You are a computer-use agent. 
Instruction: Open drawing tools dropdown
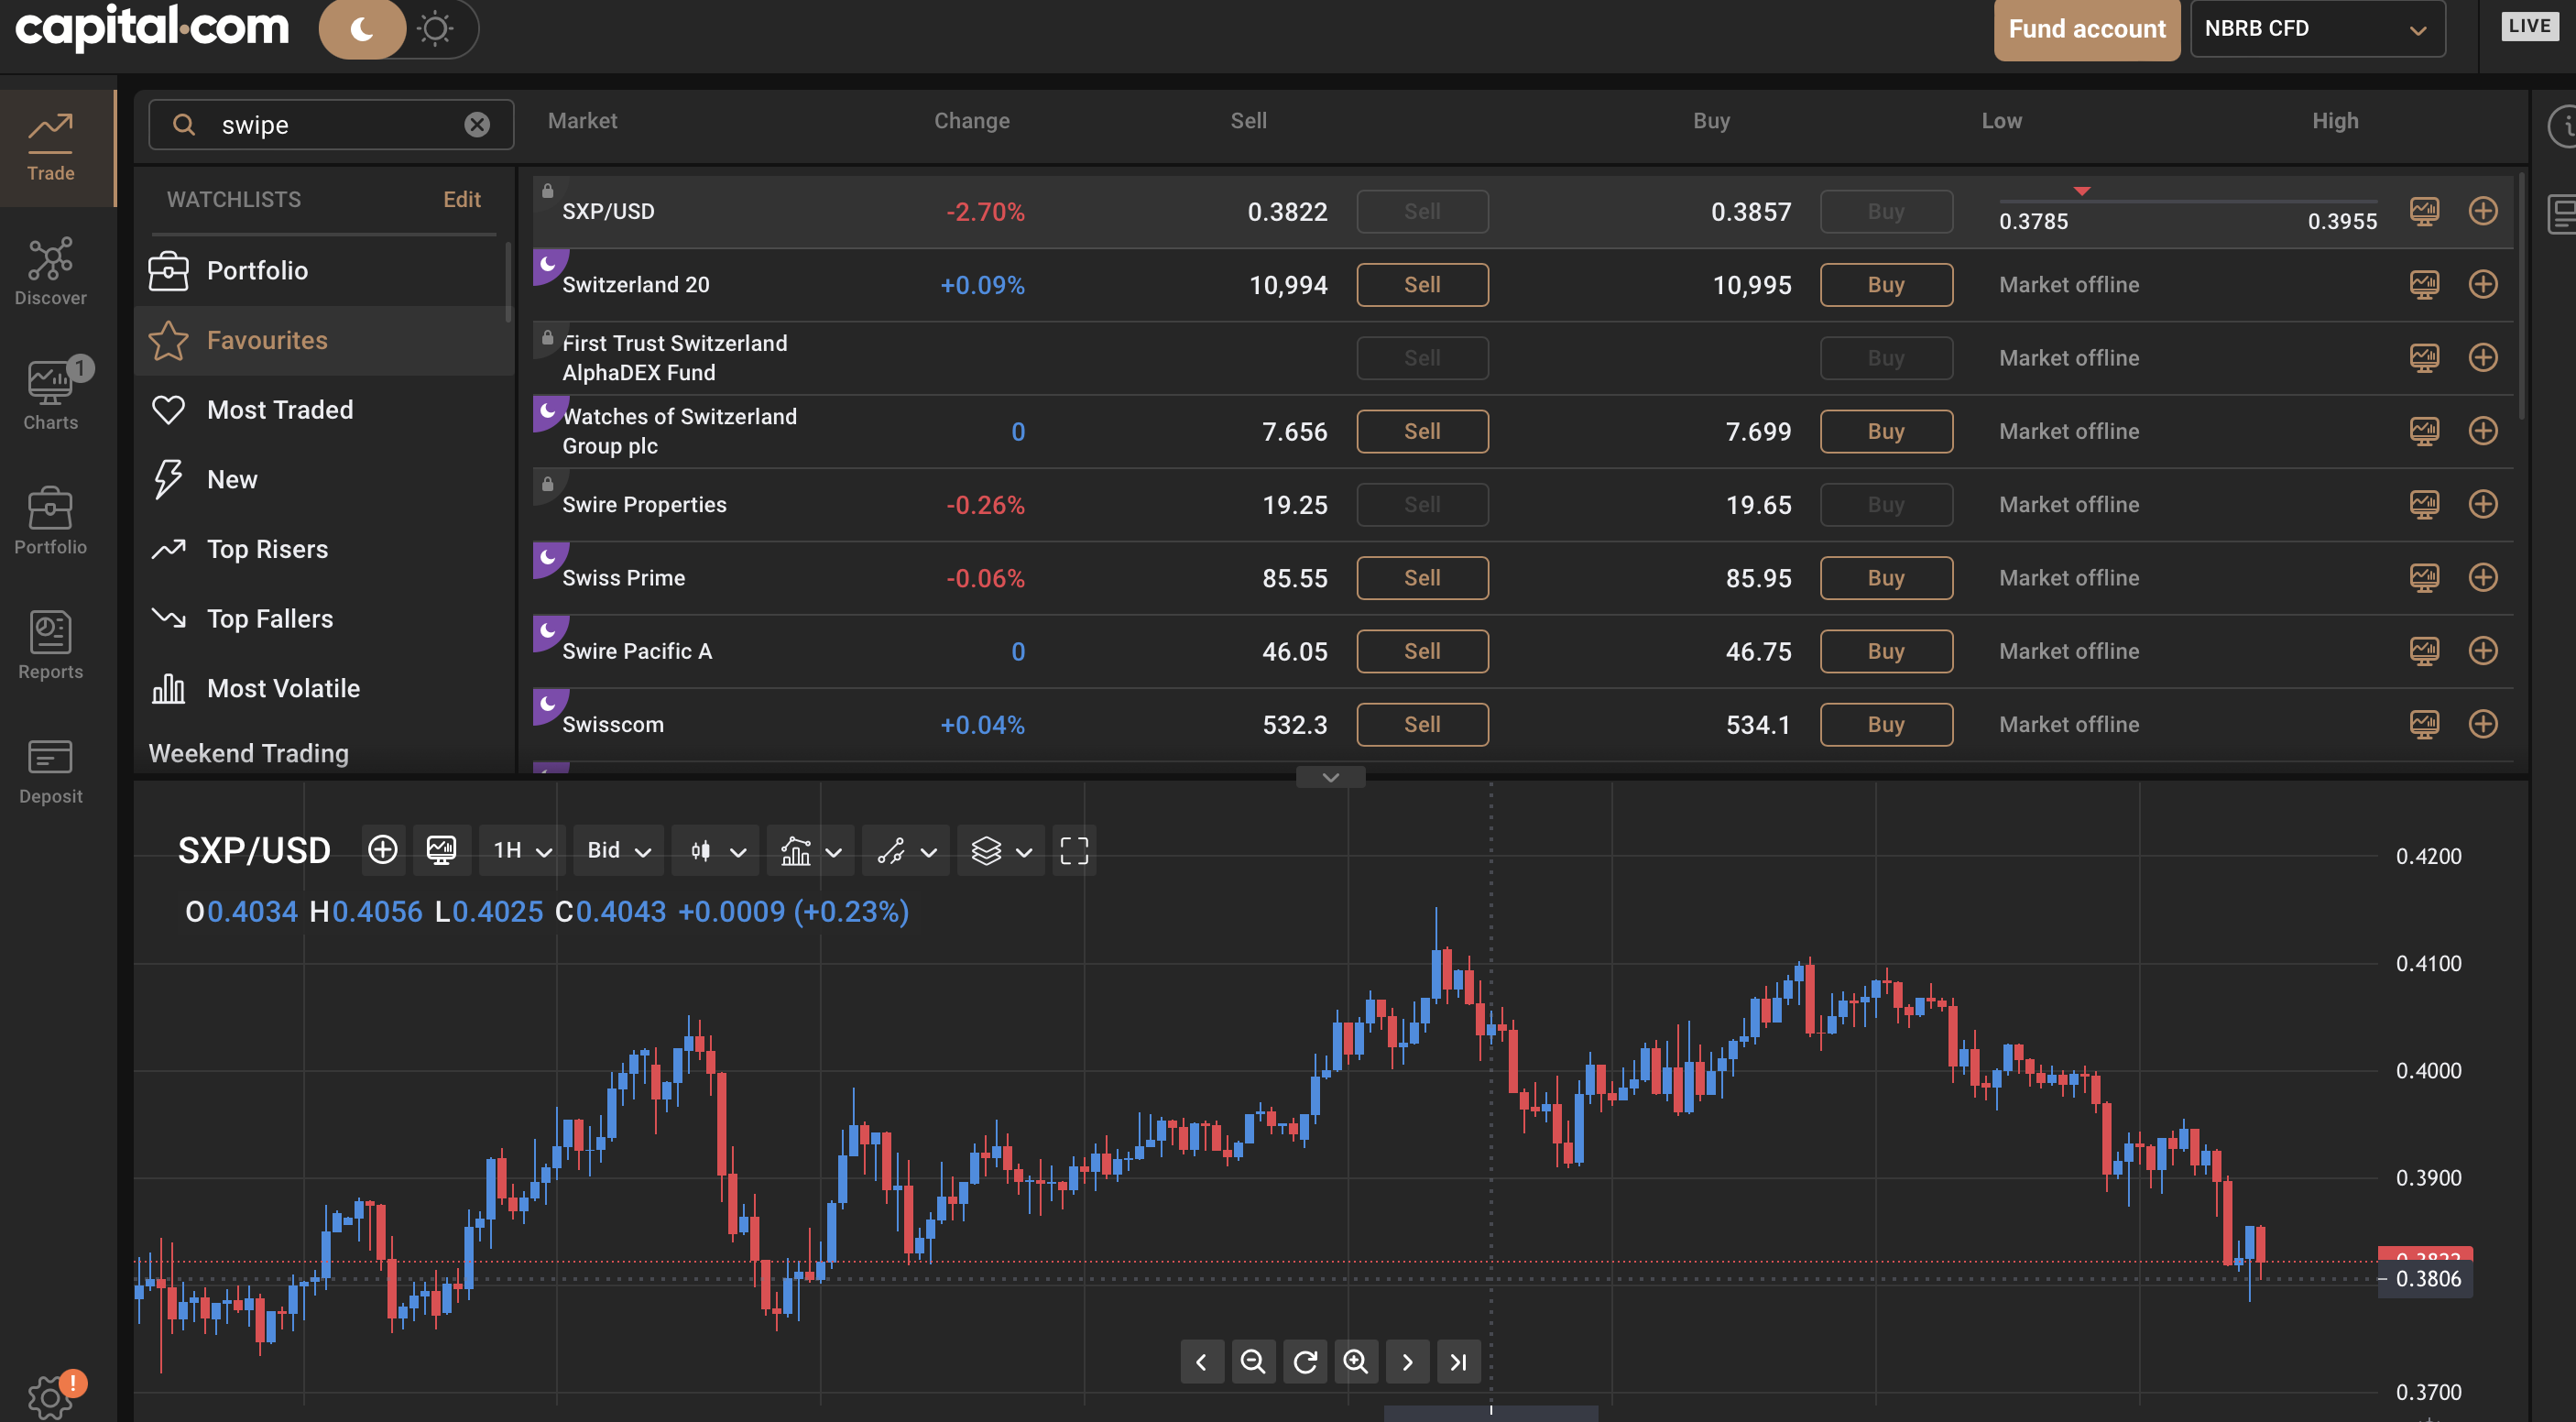[905, 850]
